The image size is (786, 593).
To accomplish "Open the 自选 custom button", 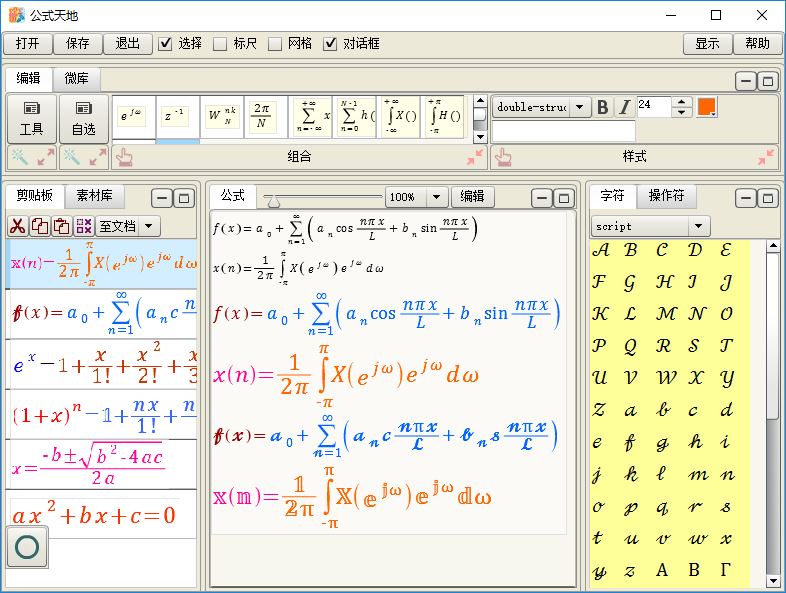I will click(x=84, y=119).
